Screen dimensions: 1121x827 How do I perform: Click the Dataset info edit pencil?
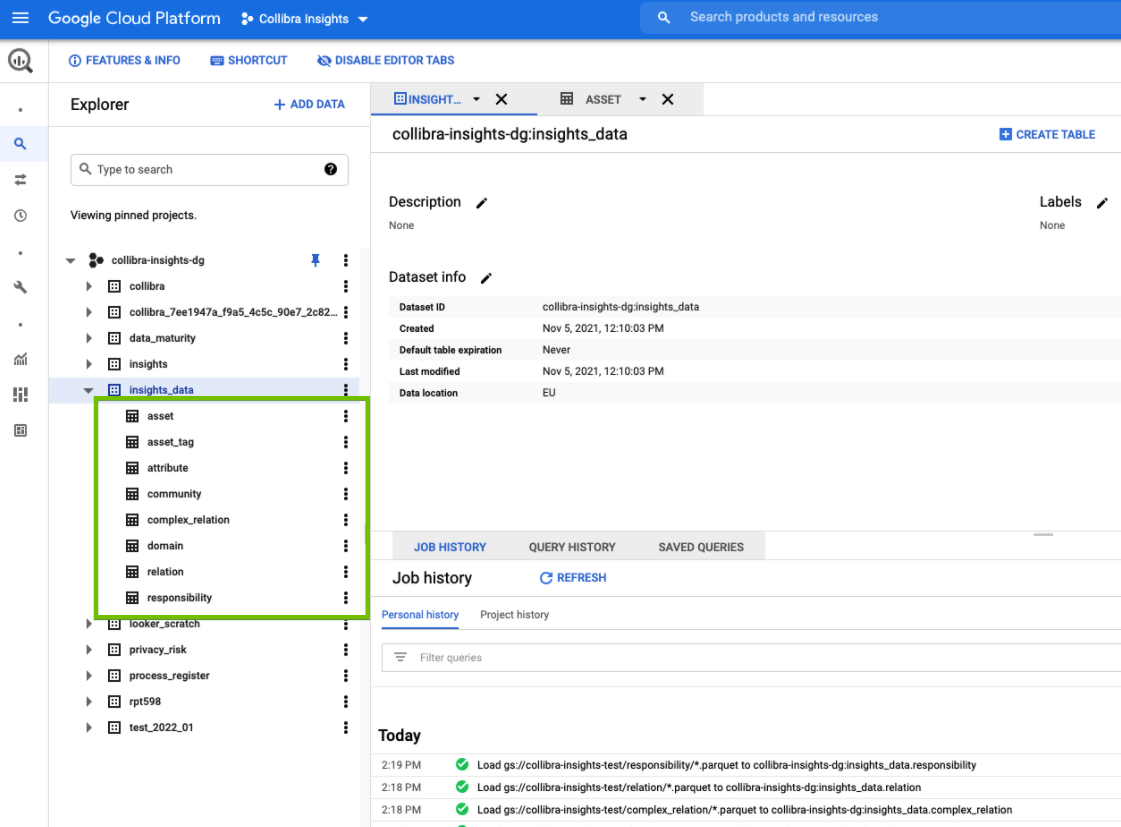[x=486, y=278]
